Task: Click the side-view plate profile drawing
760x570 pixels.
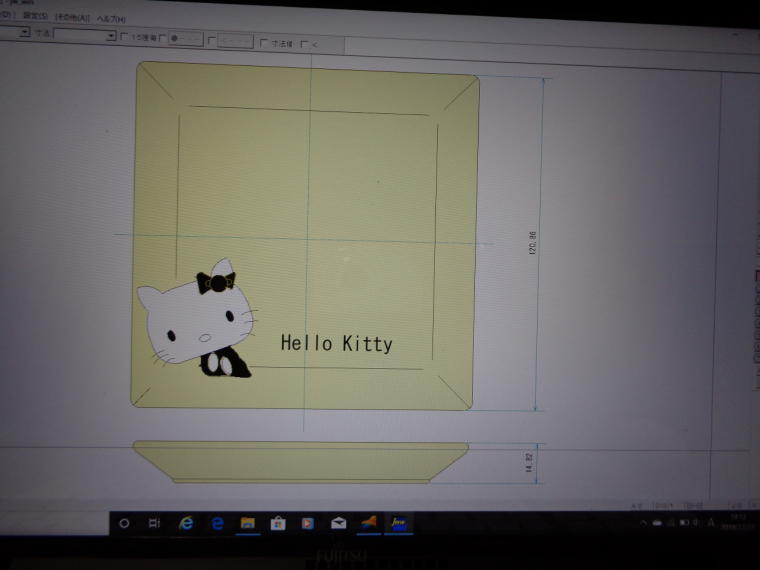Action: pyautogui.click(x=301, y=462)
